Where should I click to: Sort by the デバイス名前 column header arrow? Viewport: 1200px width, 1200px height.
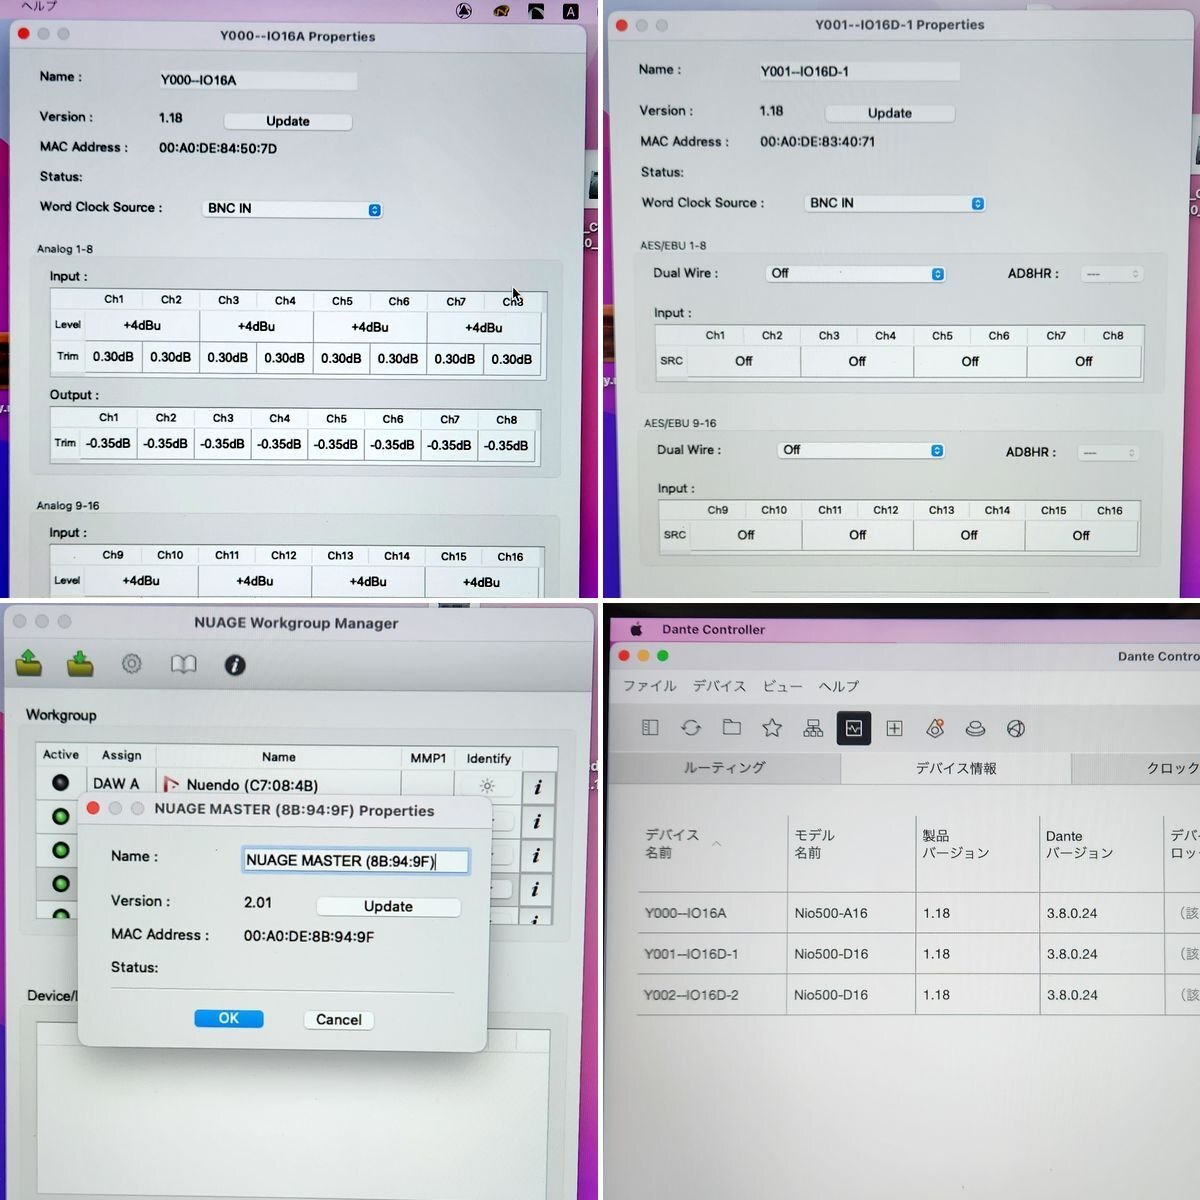coord(717,843)
